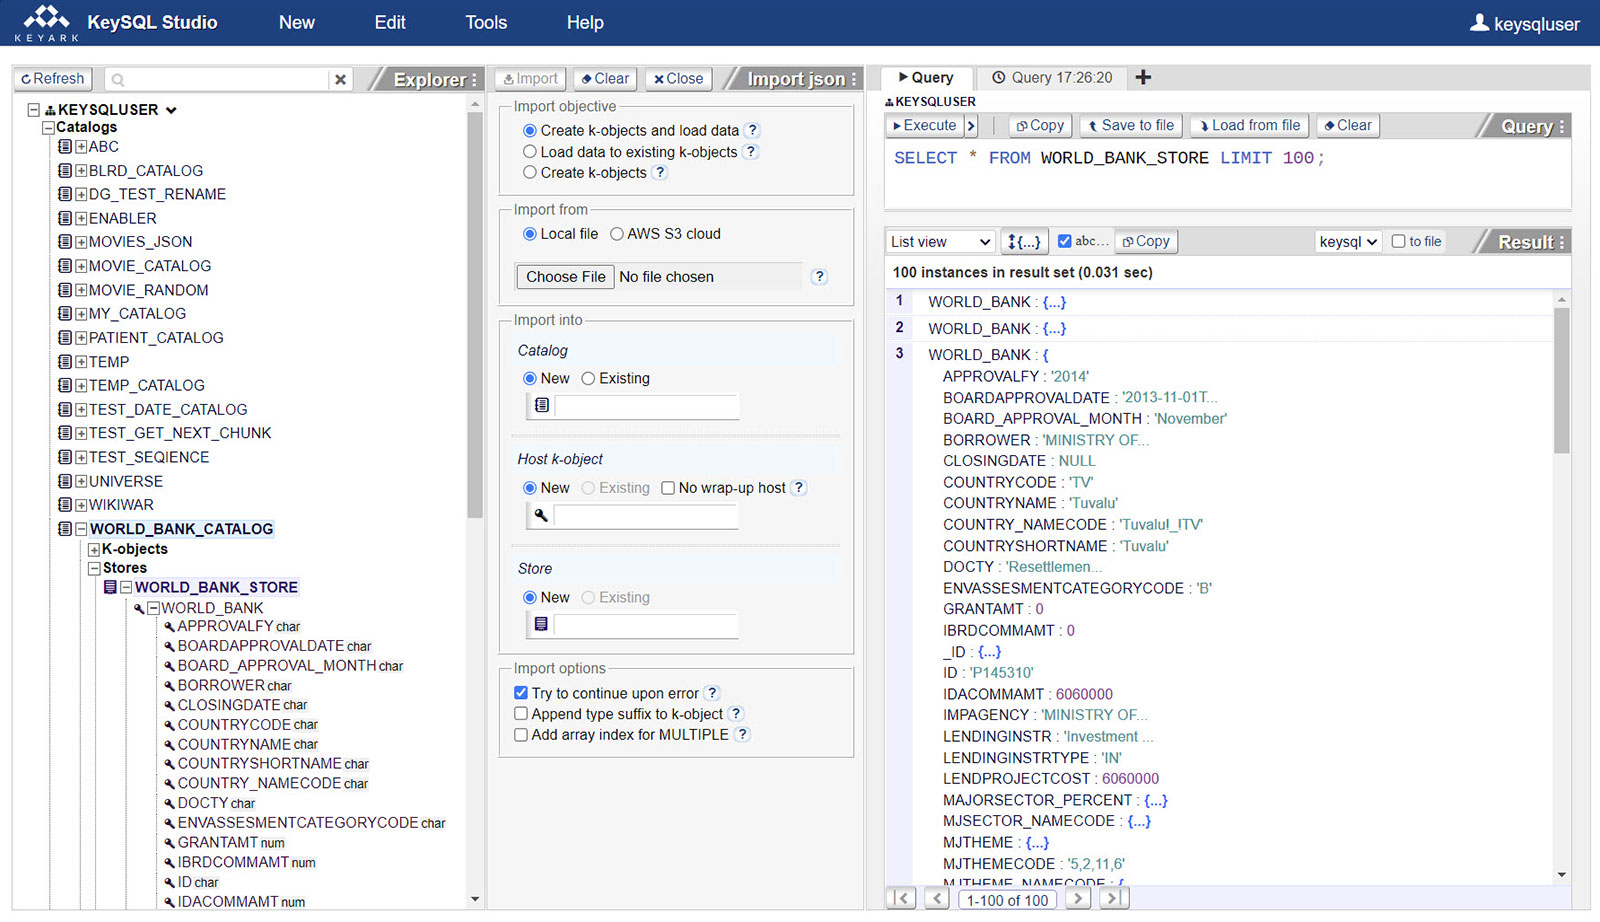Clear the explorer search with X icon
This screenshot has height=922, width=1600.
click(x=340, y=79)
